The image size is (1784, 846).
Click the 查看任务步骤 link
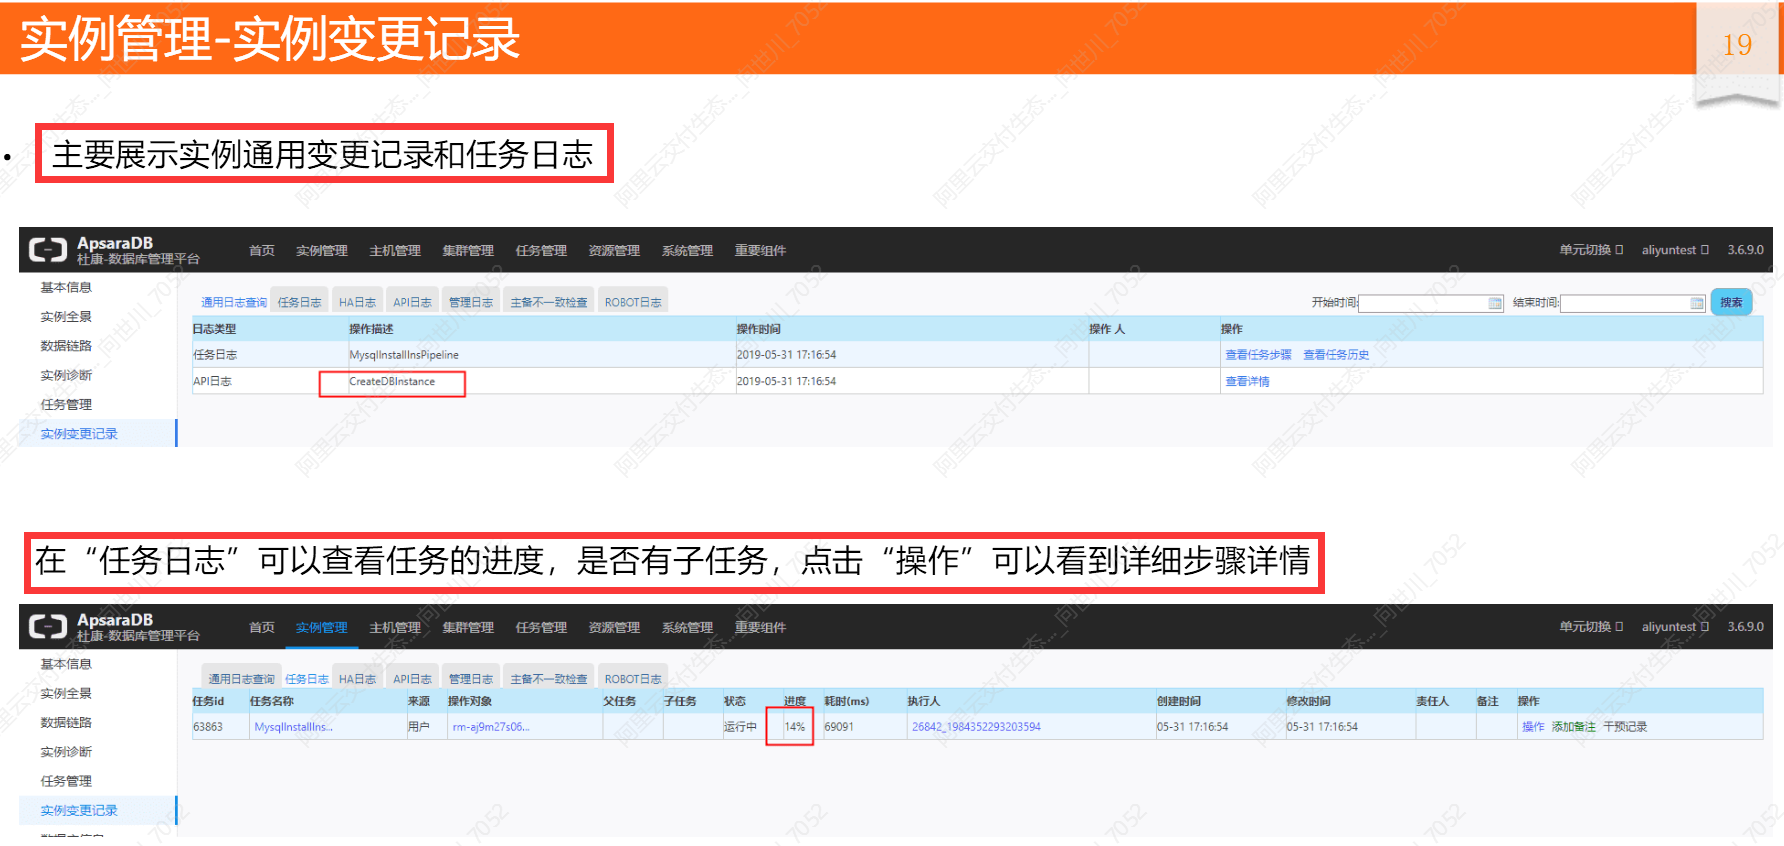click(x=1258, y=355)
